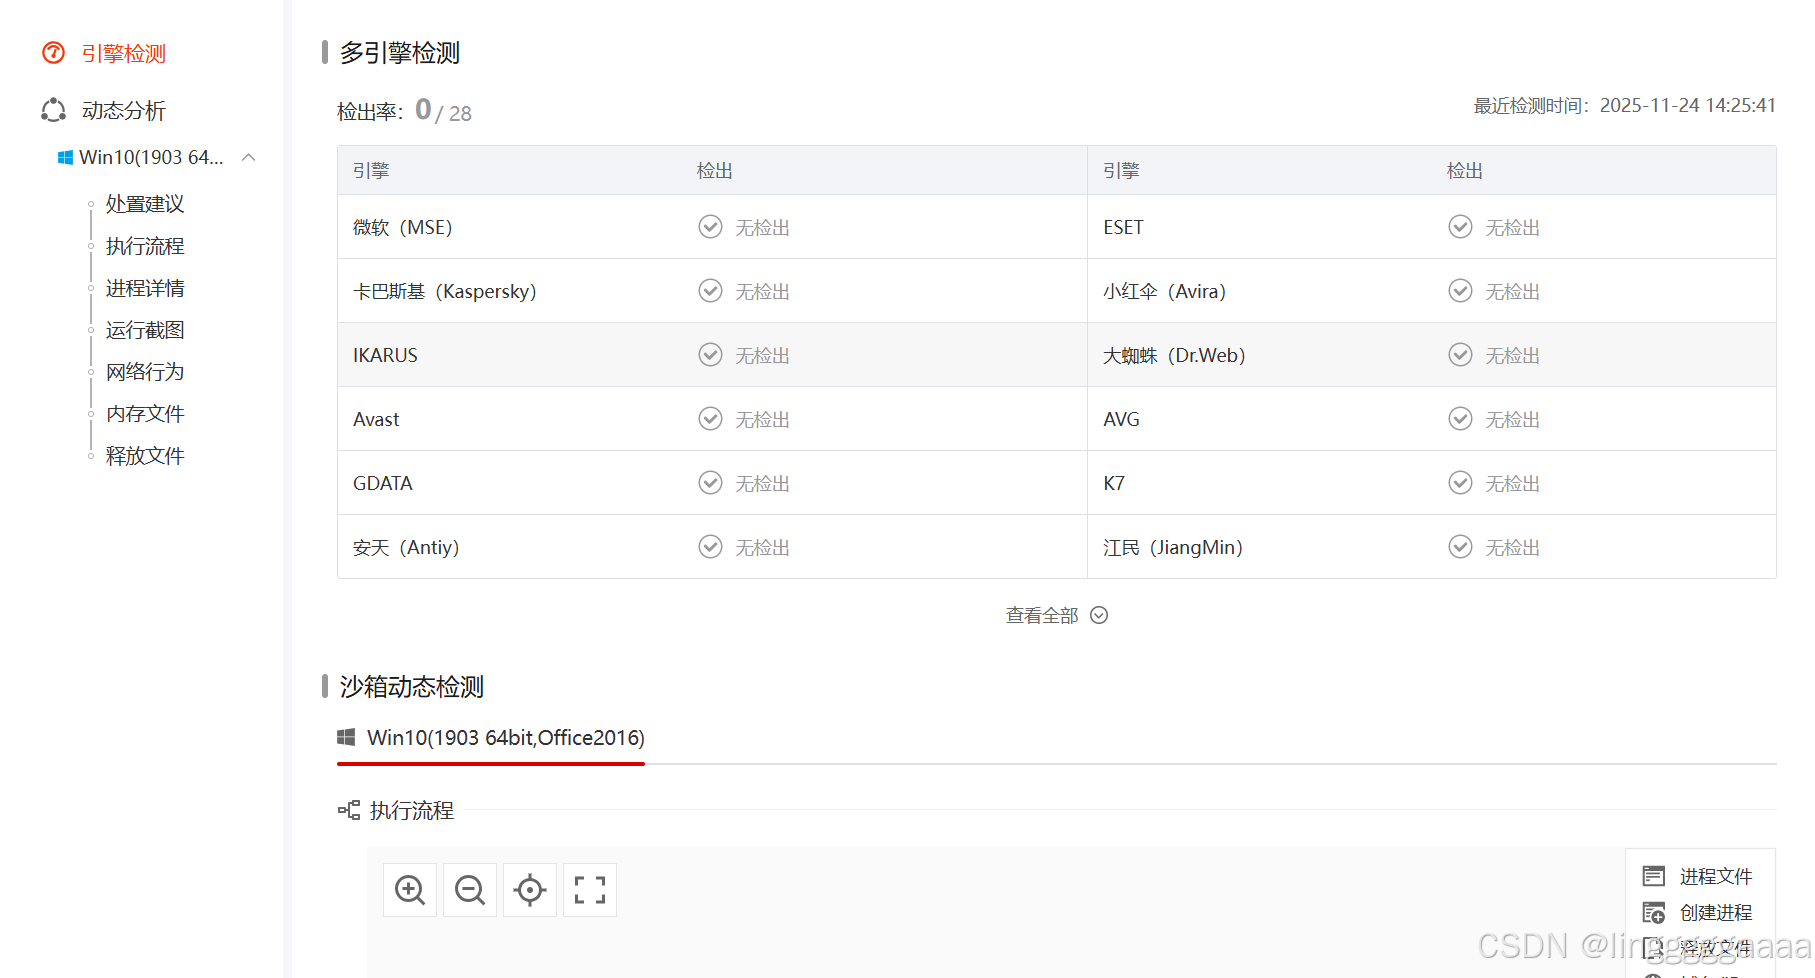The width and height of the screenshot is (1815, 978).
Task: Go to 处置建议 in sidebar
Action: click(x=145, y=204)
